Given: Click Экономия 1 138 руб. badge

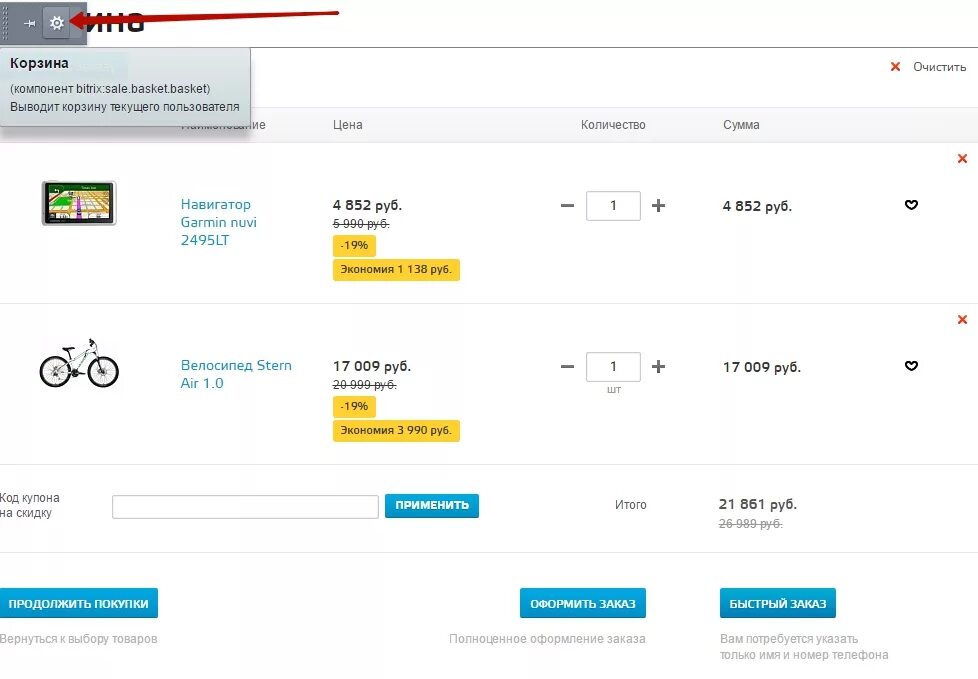Looking at the screenshot, I should [x=396, y=269].
